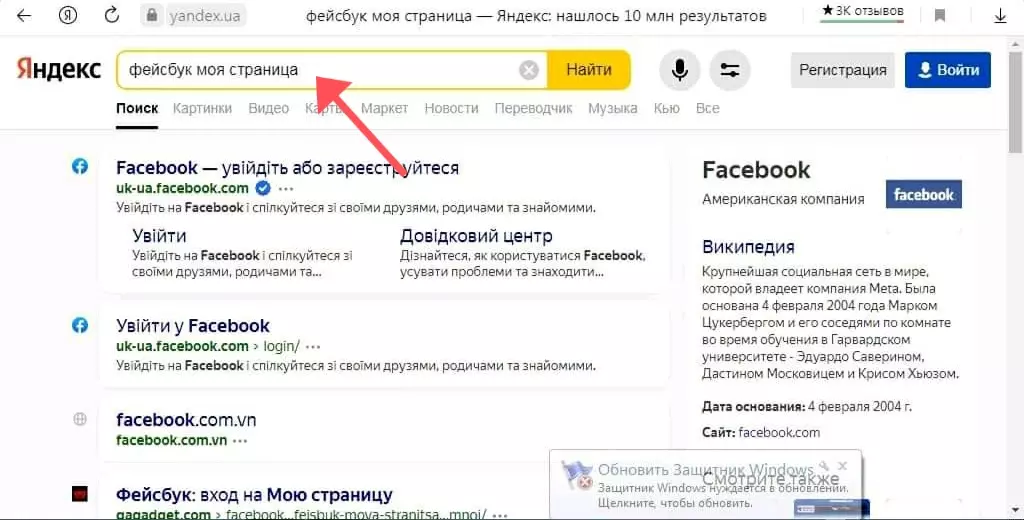
Task: Click 'Обновить Защитник Windows' notification
Action: 706,470
